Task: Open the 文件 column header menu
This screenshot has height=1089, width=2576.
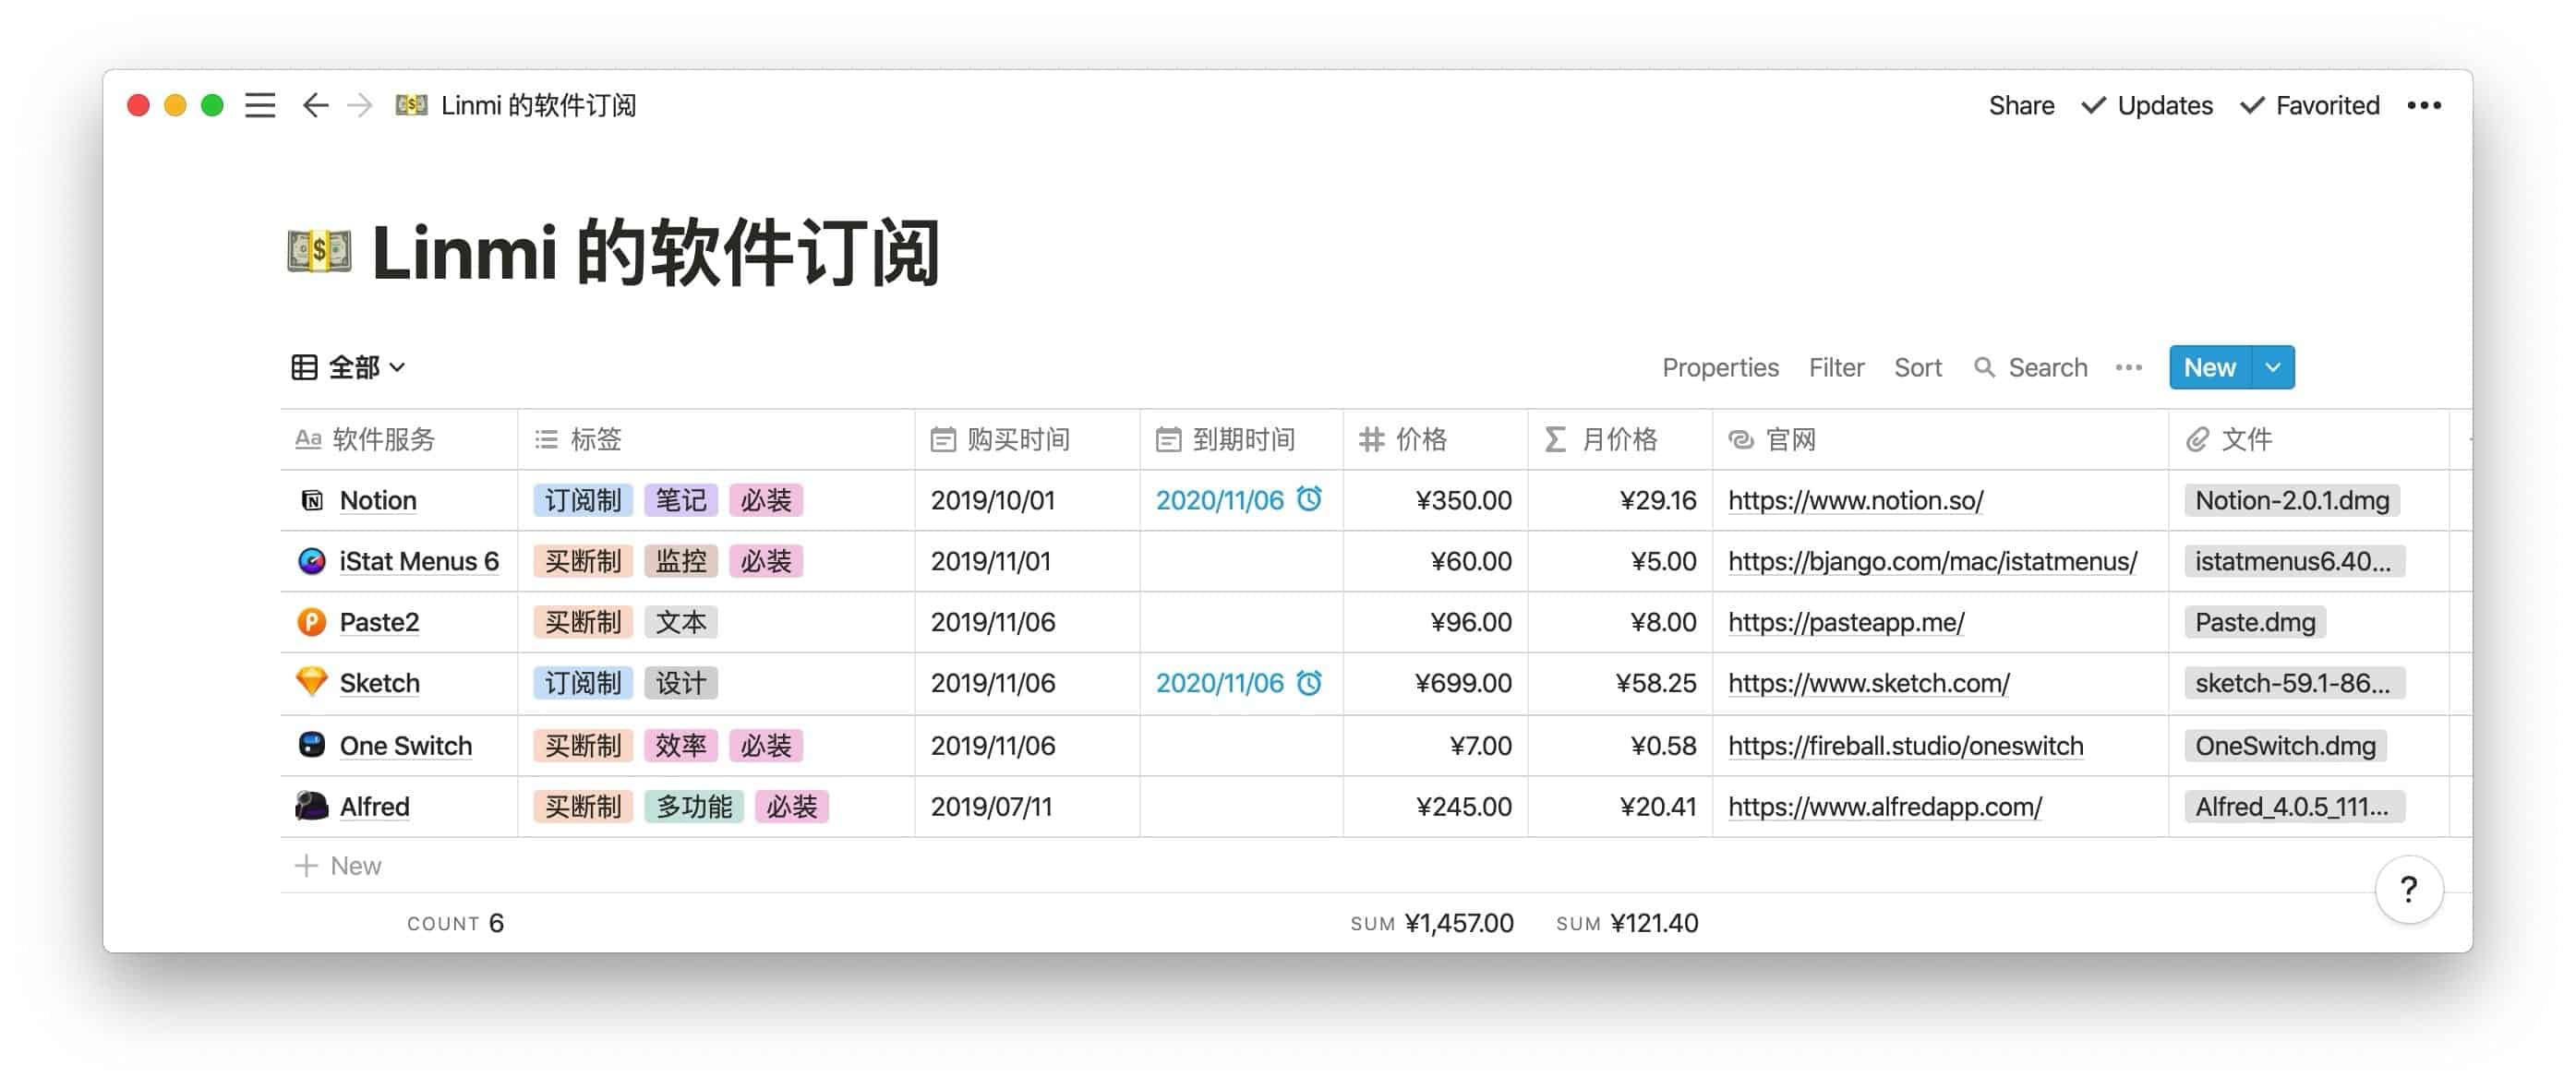Action: click(x=2308, y=439)
